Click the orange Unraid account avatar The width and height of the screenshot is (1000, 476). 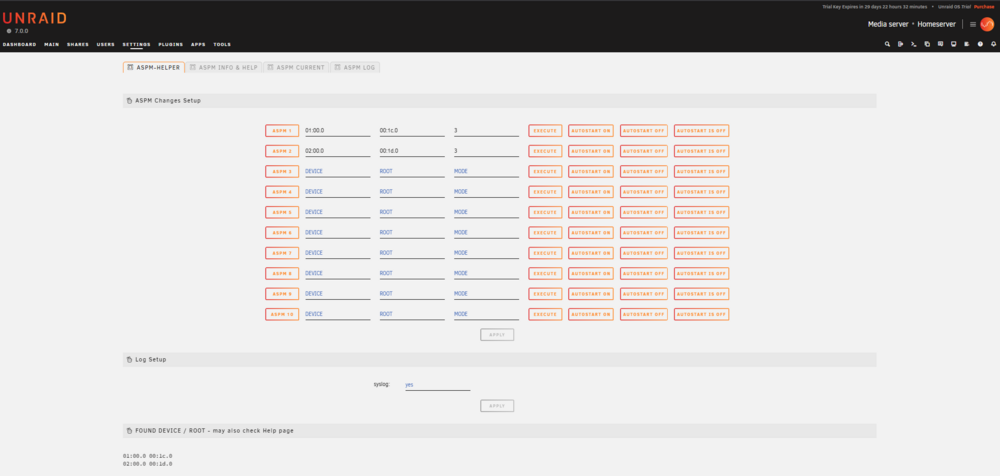tap(987, 24)
